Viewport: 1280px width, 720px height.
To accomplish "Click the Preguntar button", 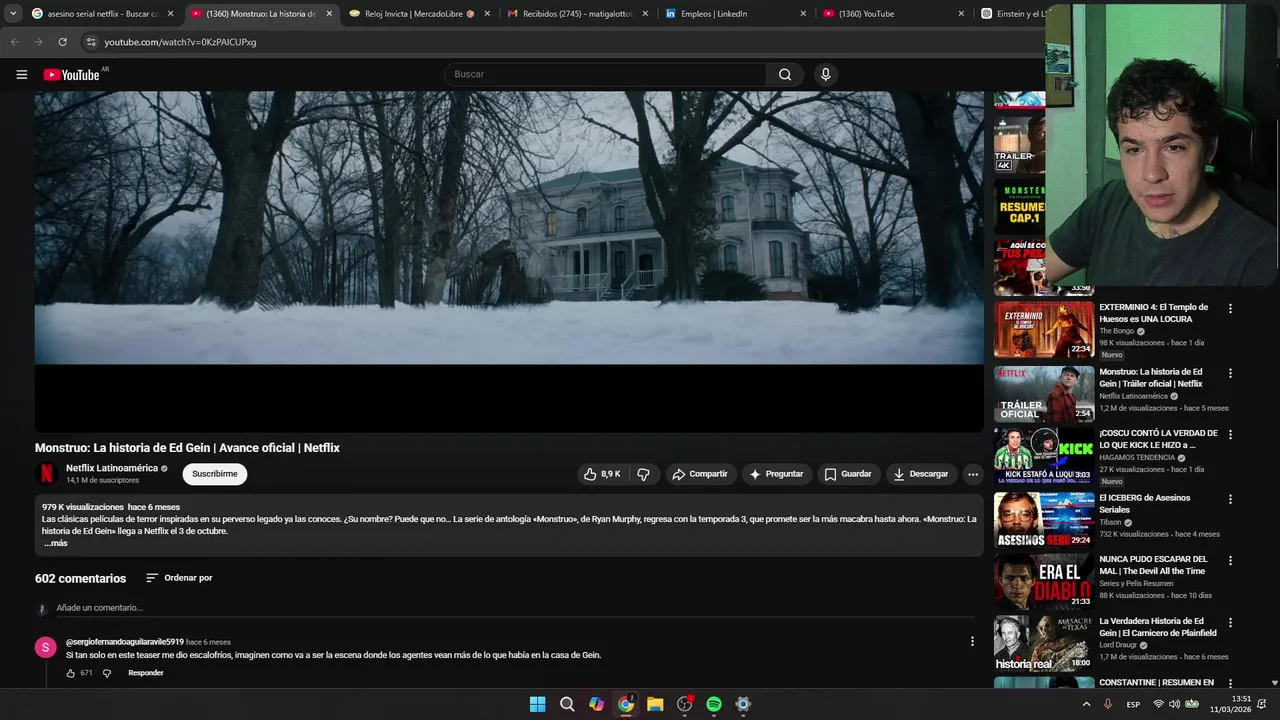I will [x=776, y=474].
